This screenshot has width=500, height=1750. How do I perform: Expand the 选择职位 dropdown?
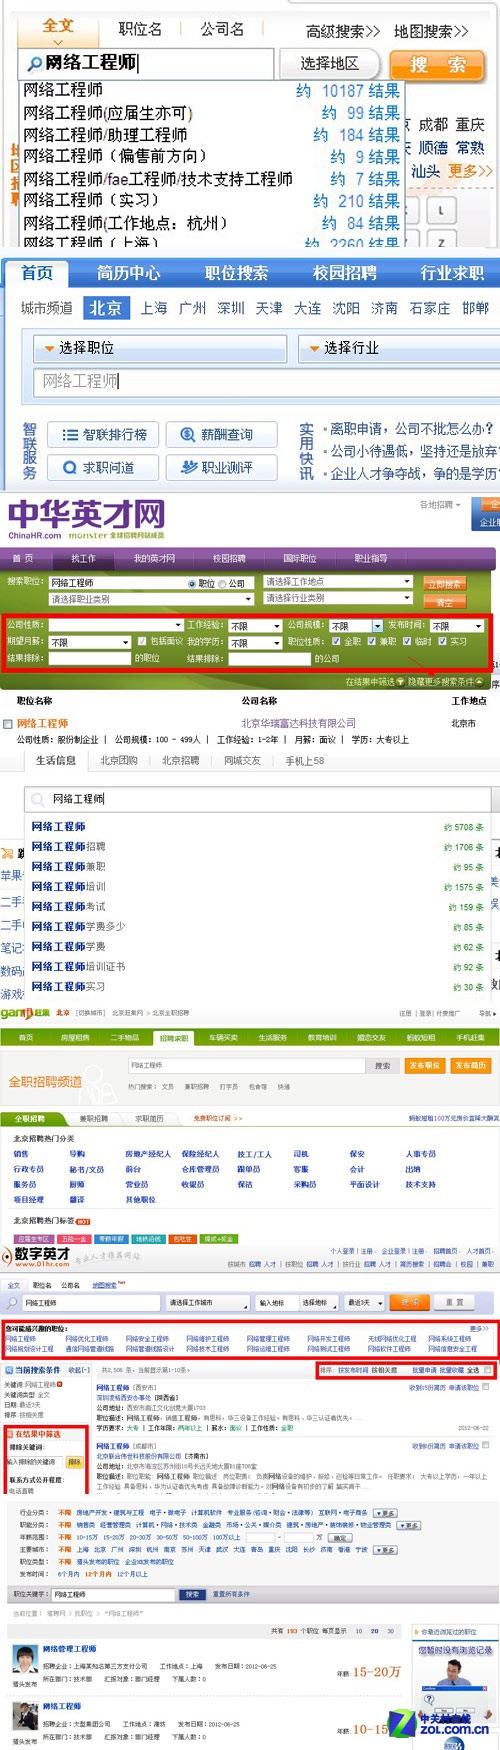161,348
